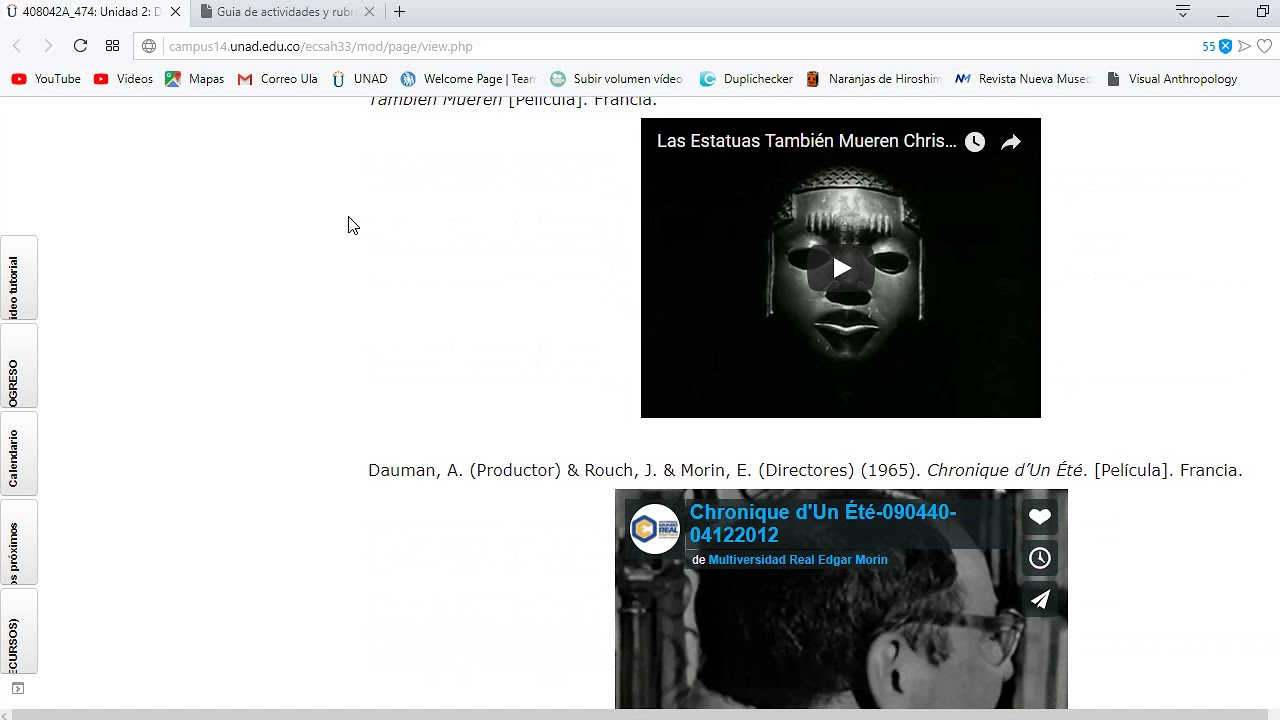
Task: Open the Visual Anthropology bookmark
Action: tap(1172, 79)
